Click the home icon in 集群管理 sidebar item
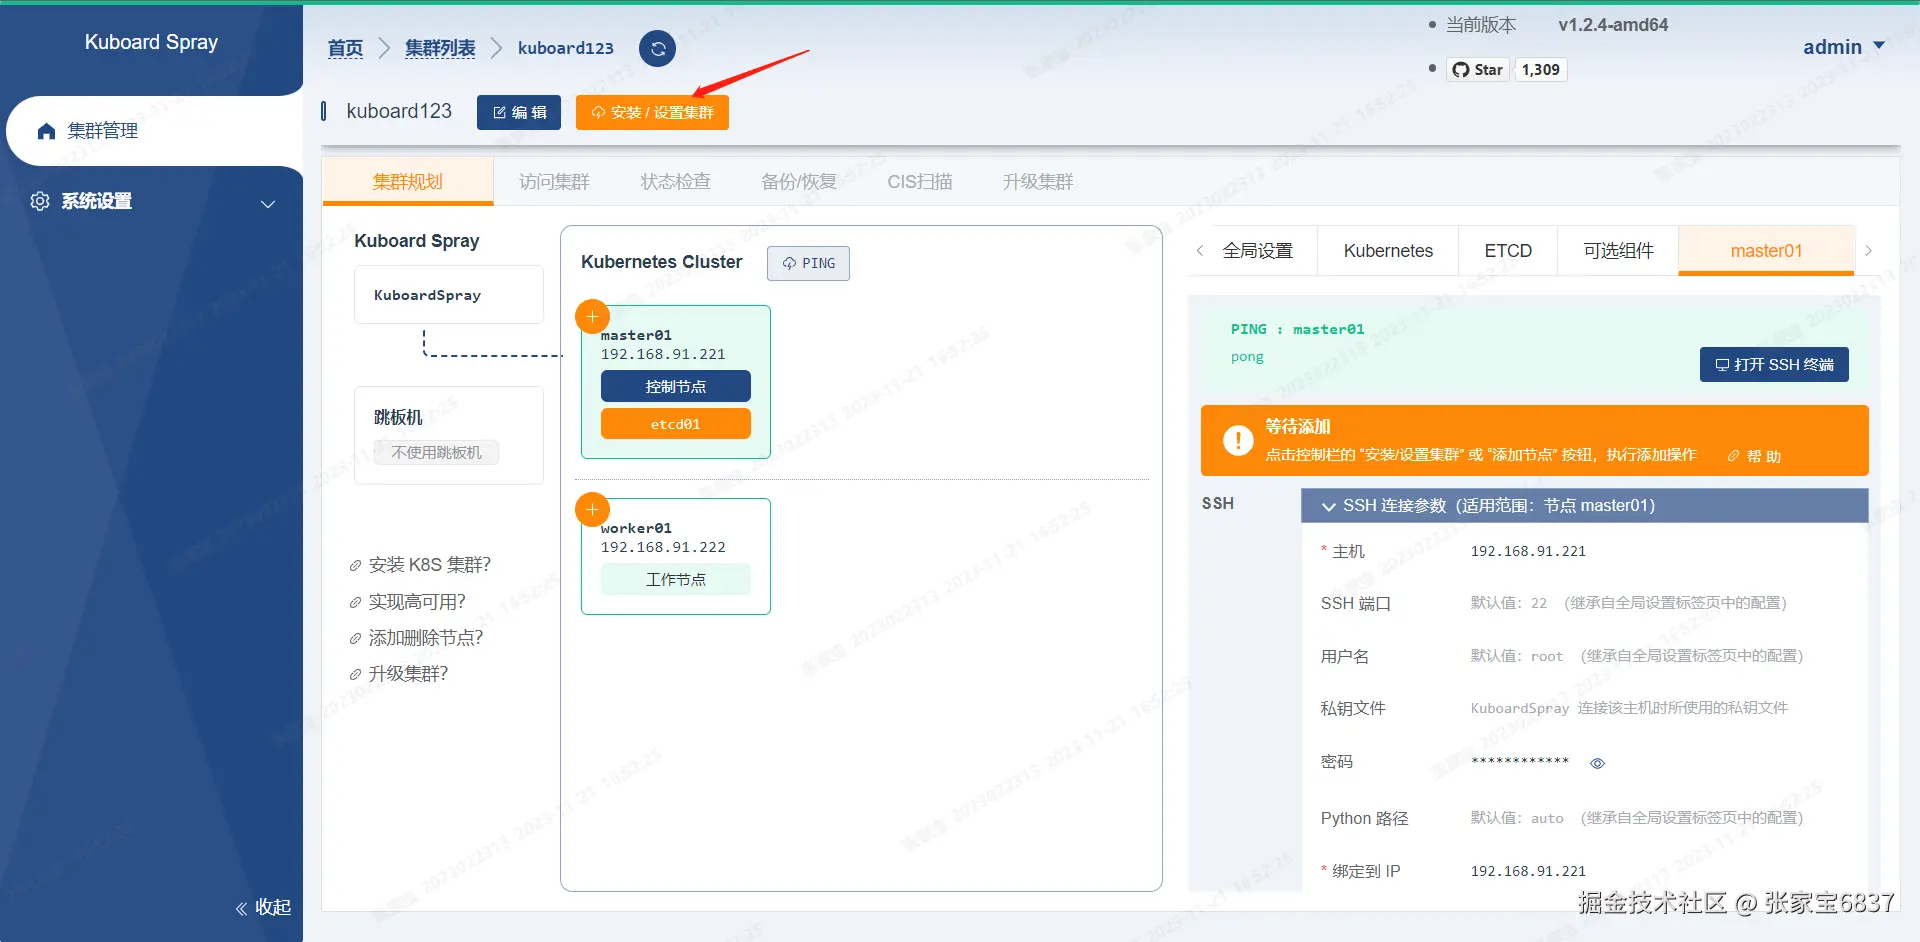Image resolution: width=1920 pixels, height=942 pixels. pyautogui.click(x=46, y=131)
